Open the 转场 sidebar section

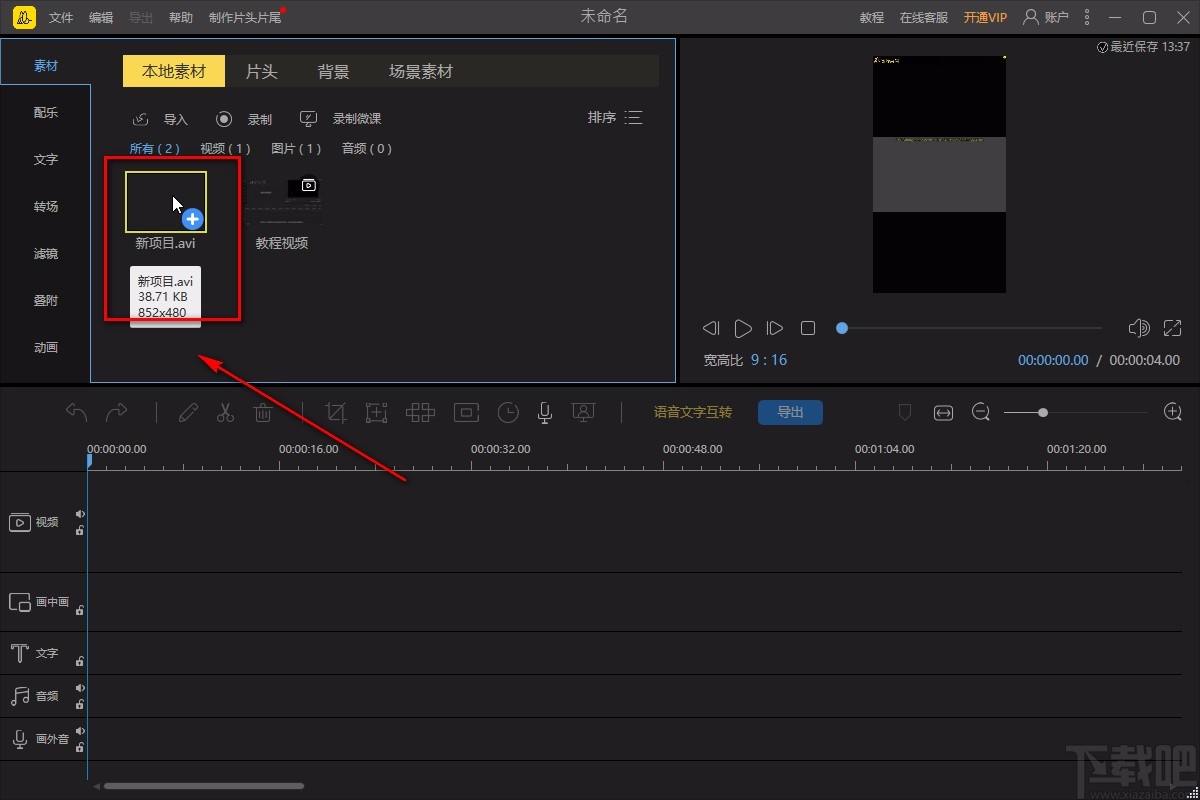tap(45, 207)
